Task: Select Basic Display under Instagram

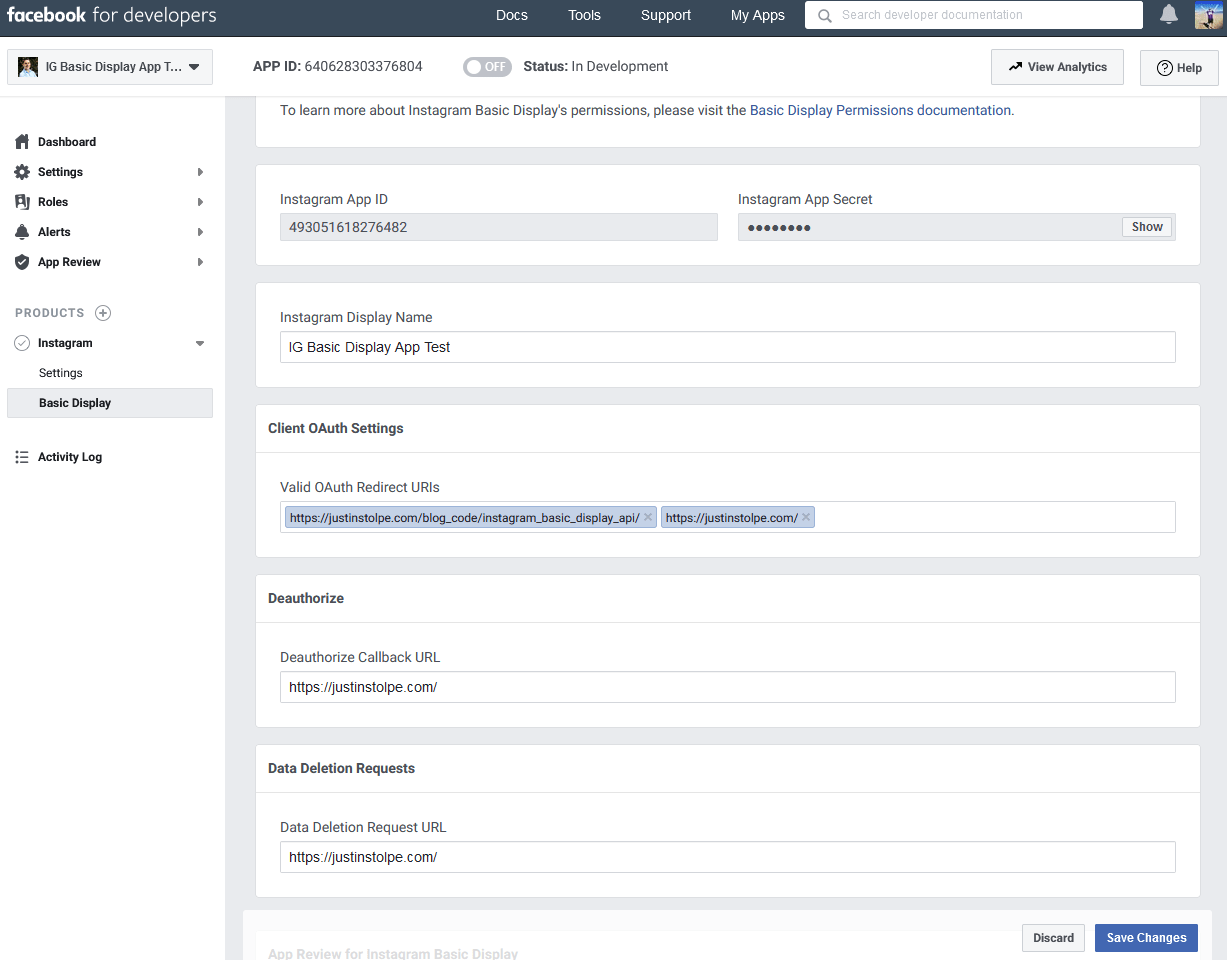Action: (x=110, y=403)
